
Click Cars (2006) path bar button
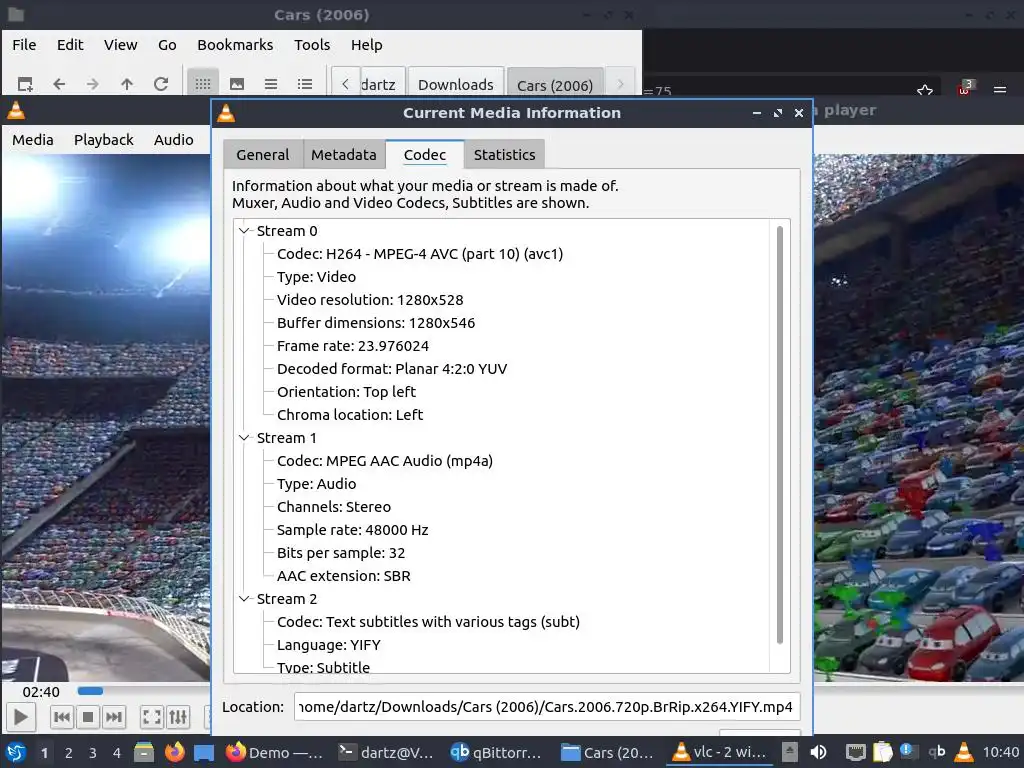[x=554, y=84]
